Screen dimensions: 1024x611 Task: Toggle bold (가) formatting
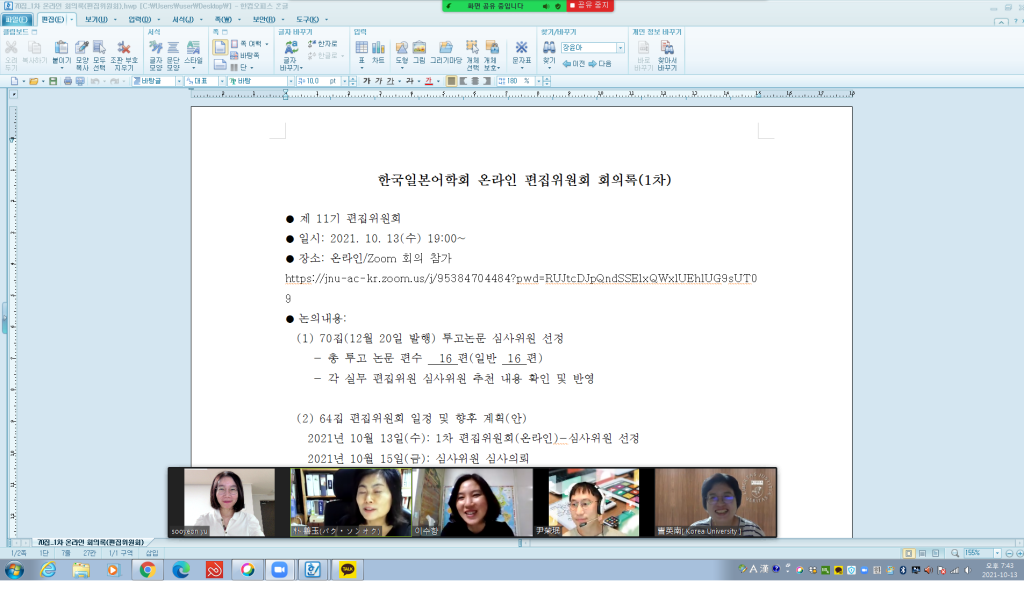coord(366,82)
